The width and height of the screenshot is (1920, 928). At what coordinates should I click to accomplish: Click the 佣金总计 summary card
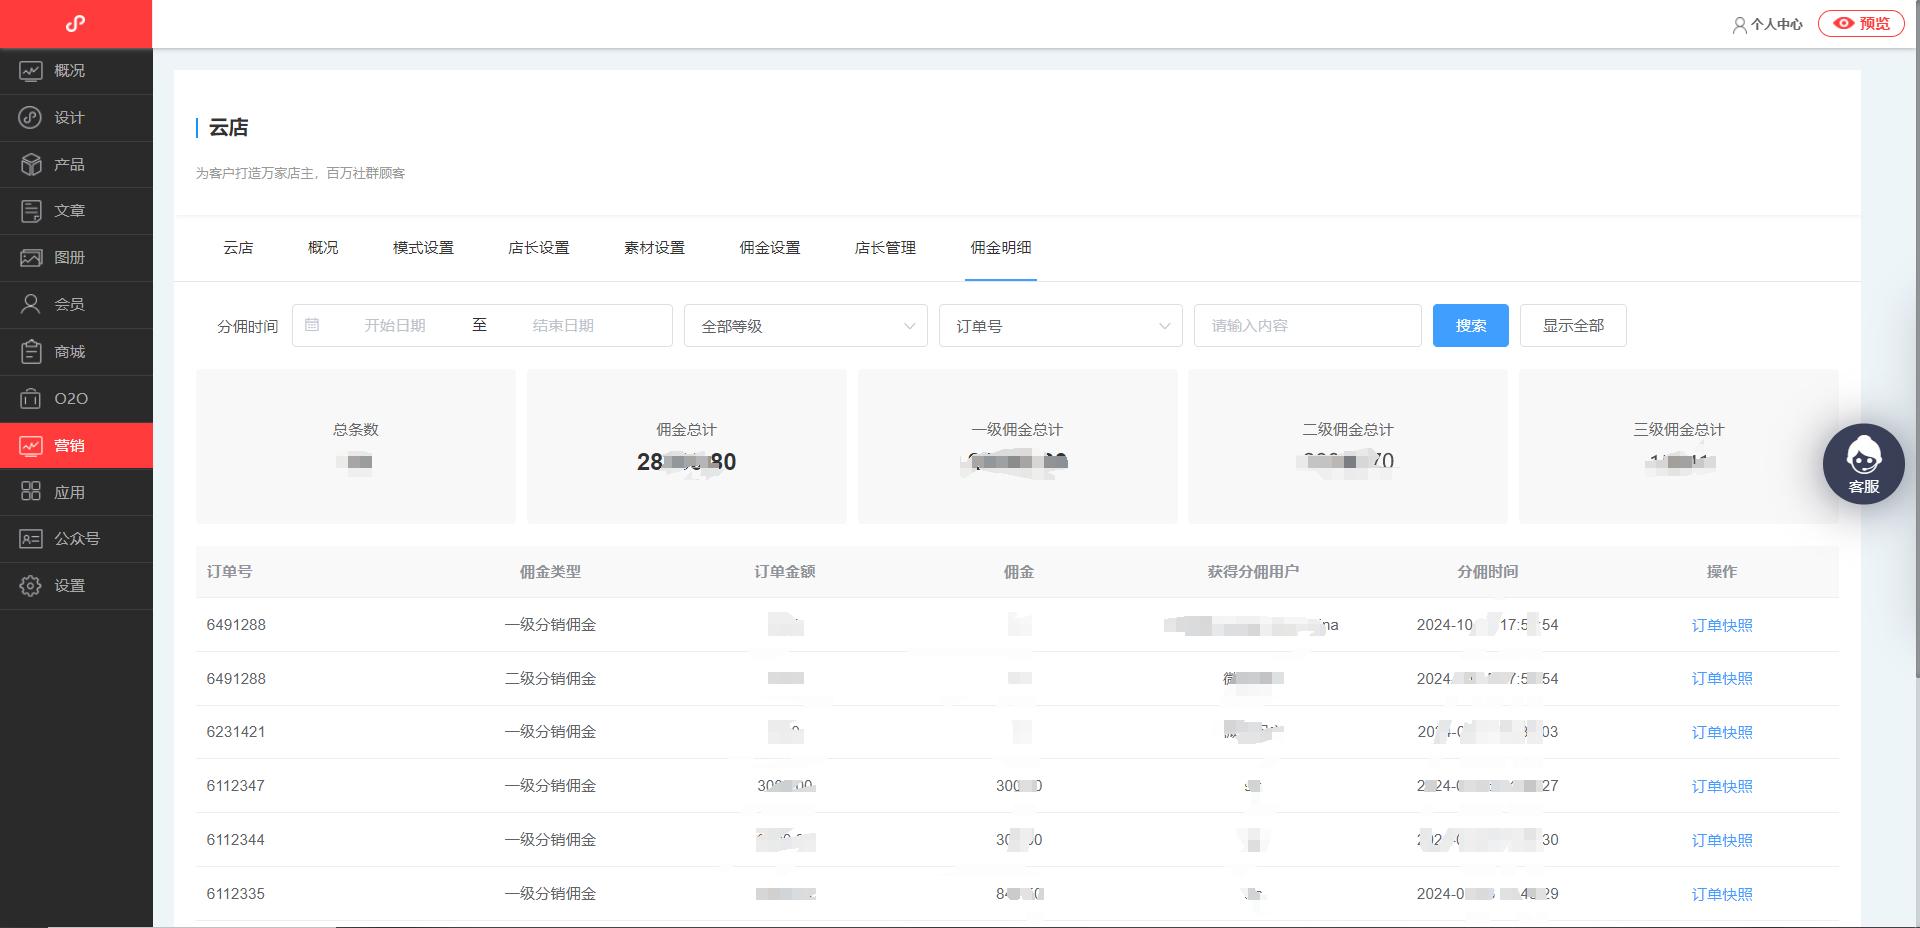(686, 446)
